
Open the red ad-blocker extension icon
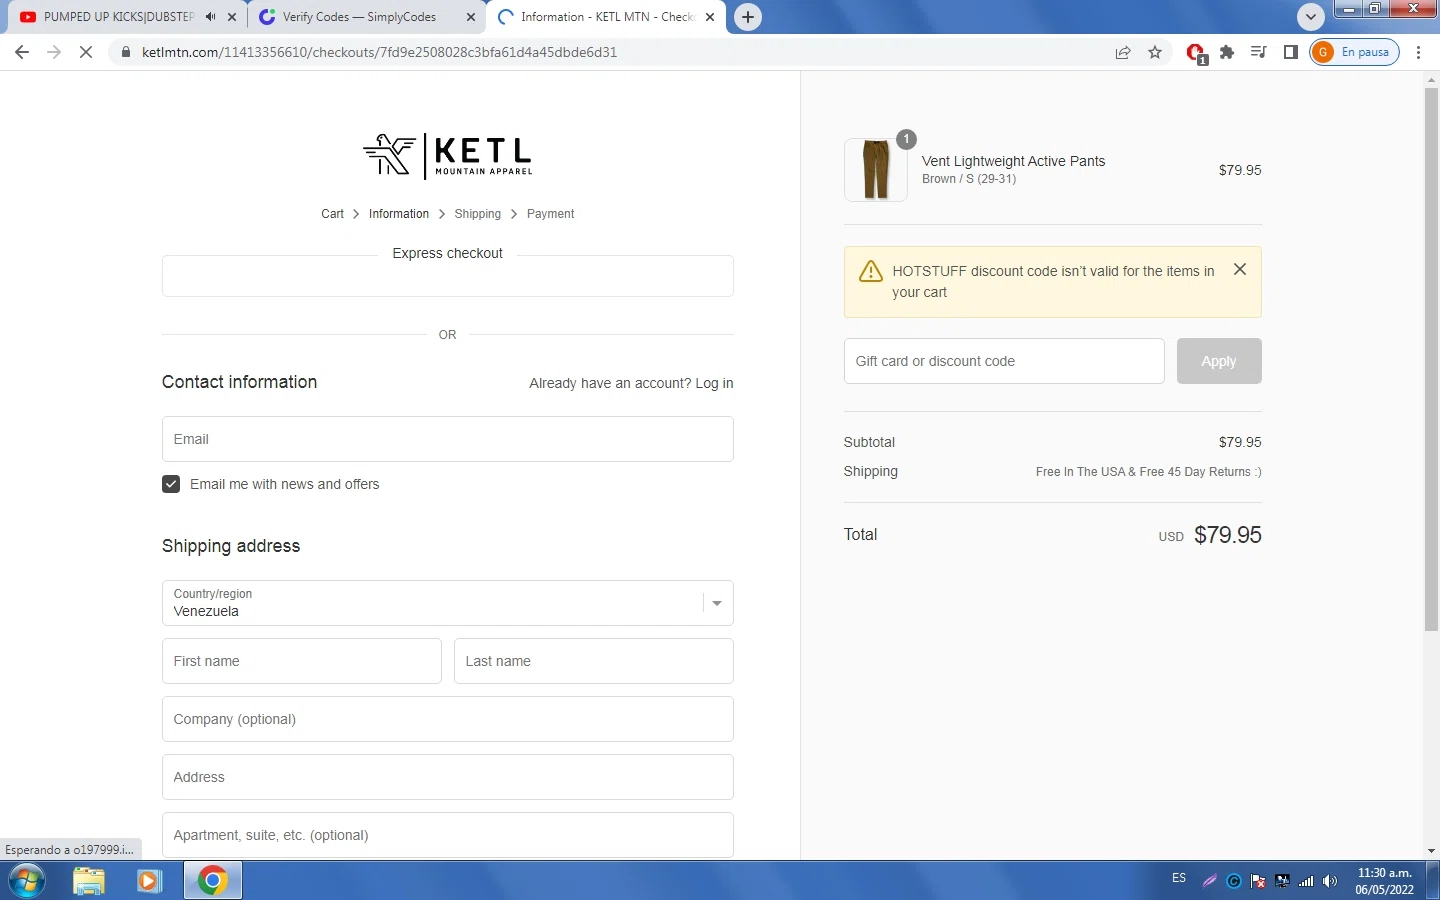point(1196,53)
